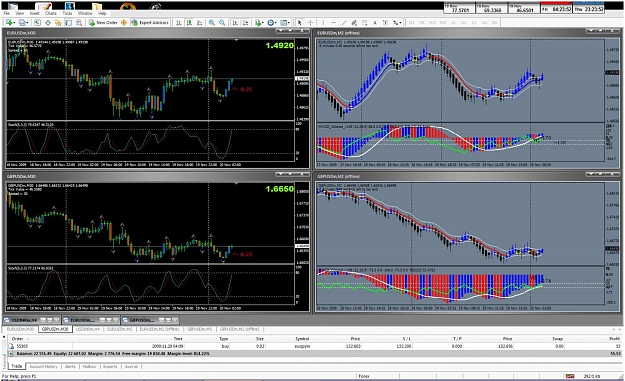
Task: Click the Strategy Tester toolbar icon
Action: [79, 23]
